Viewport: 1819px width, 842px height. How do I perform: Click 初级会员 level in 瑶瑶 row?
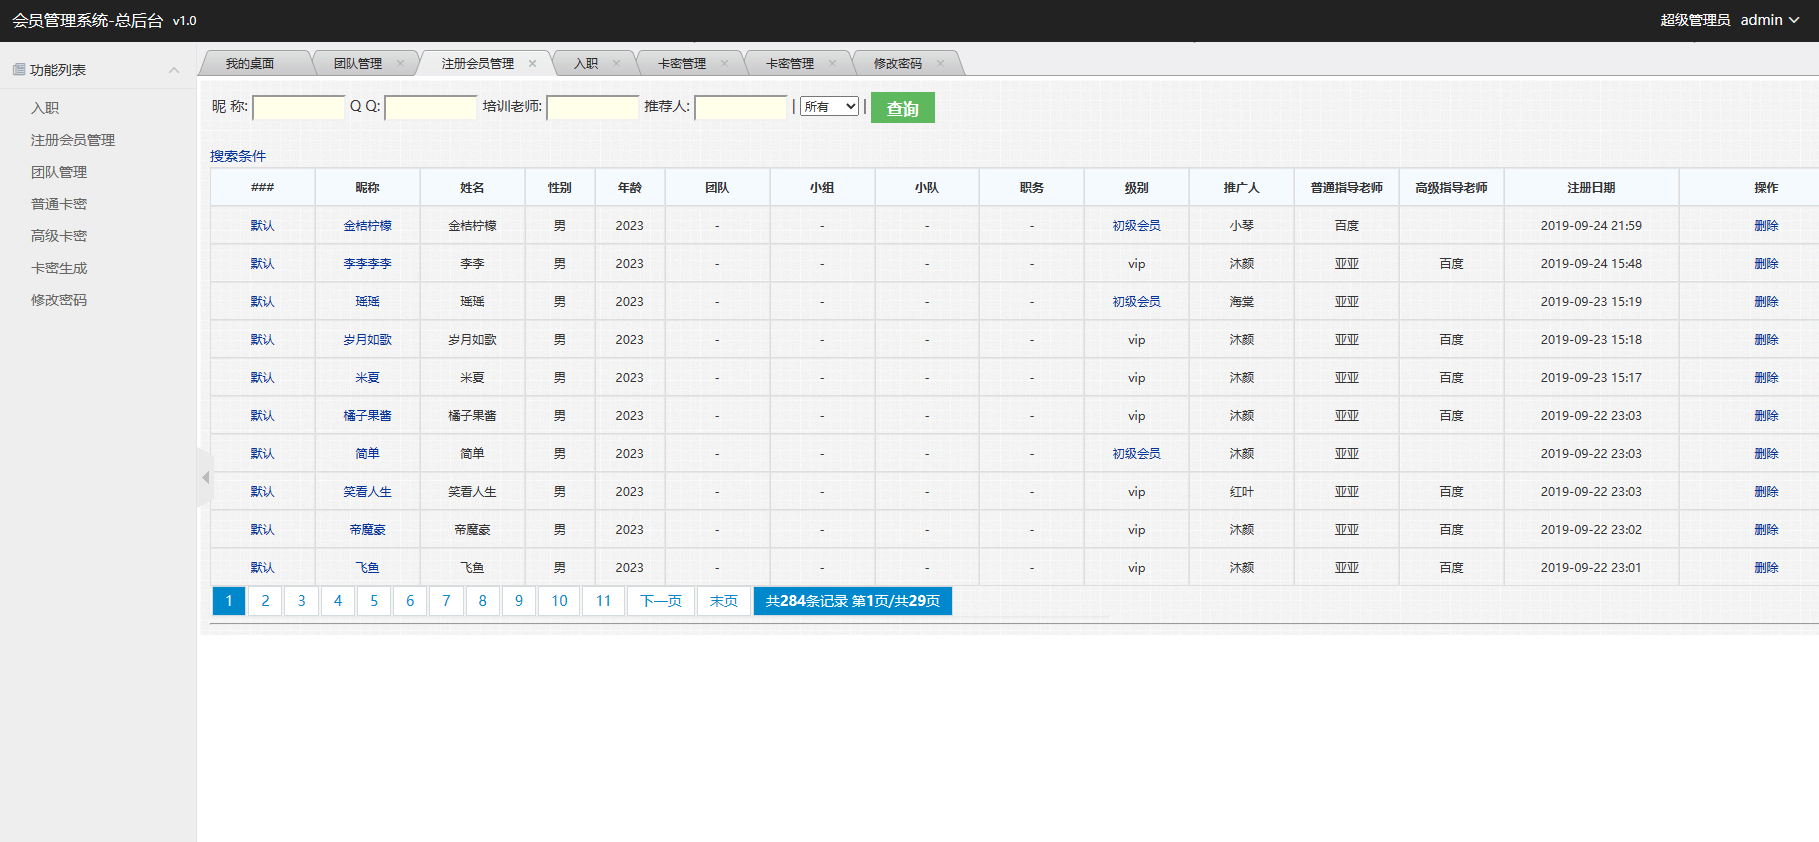(1136, 302)
